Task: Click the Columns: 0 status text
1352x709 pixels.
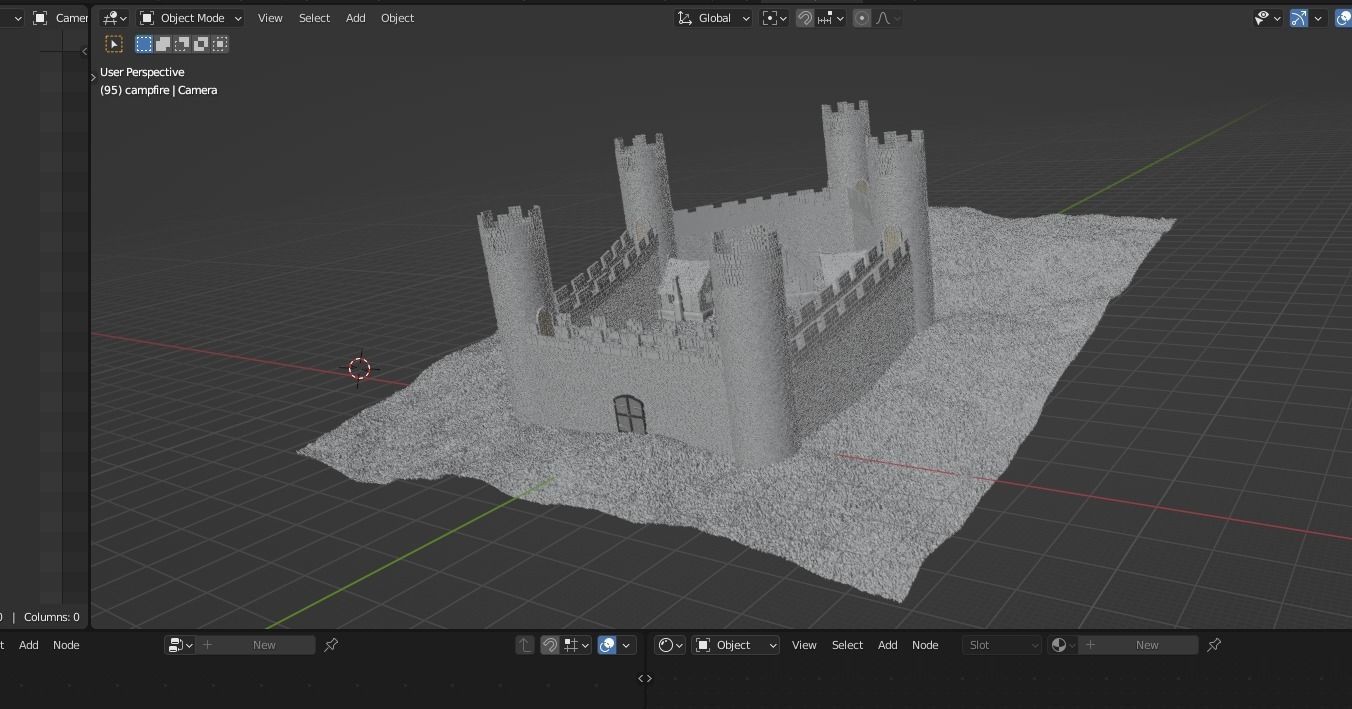Action: tap(52, 617)
